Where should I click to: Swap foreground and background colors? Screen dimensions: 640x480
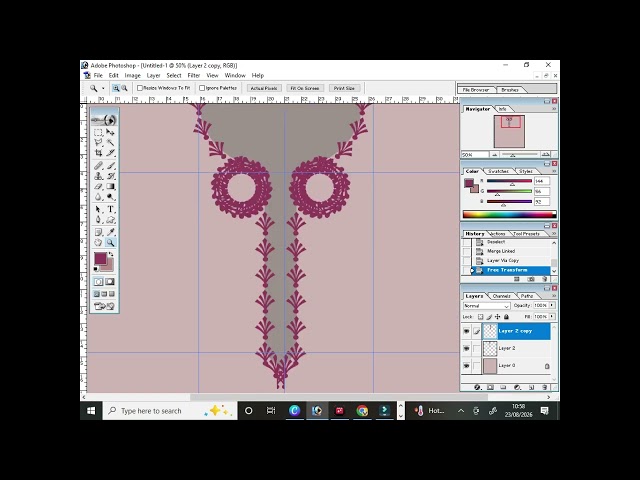coord(111,254)
